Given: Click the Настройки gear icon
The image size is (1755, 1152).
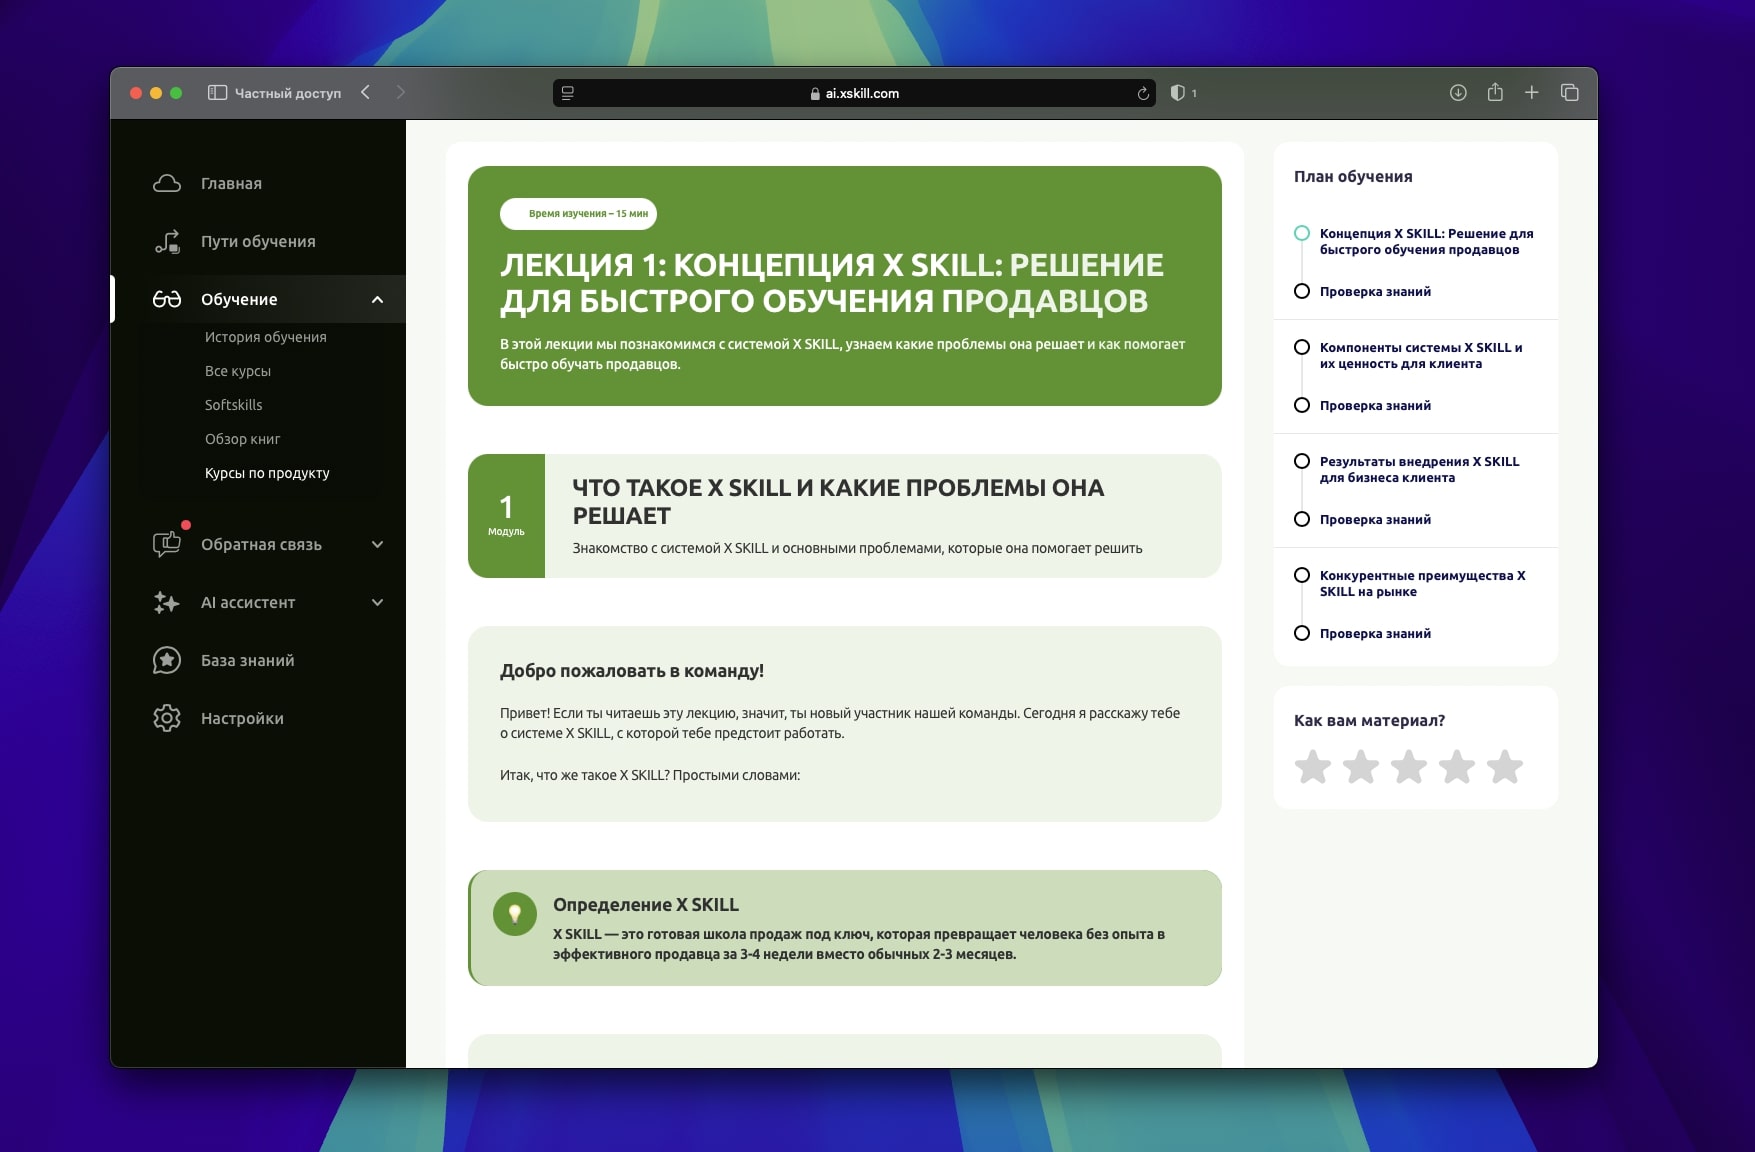Looking at the screenshot, I should coord(167,718).
